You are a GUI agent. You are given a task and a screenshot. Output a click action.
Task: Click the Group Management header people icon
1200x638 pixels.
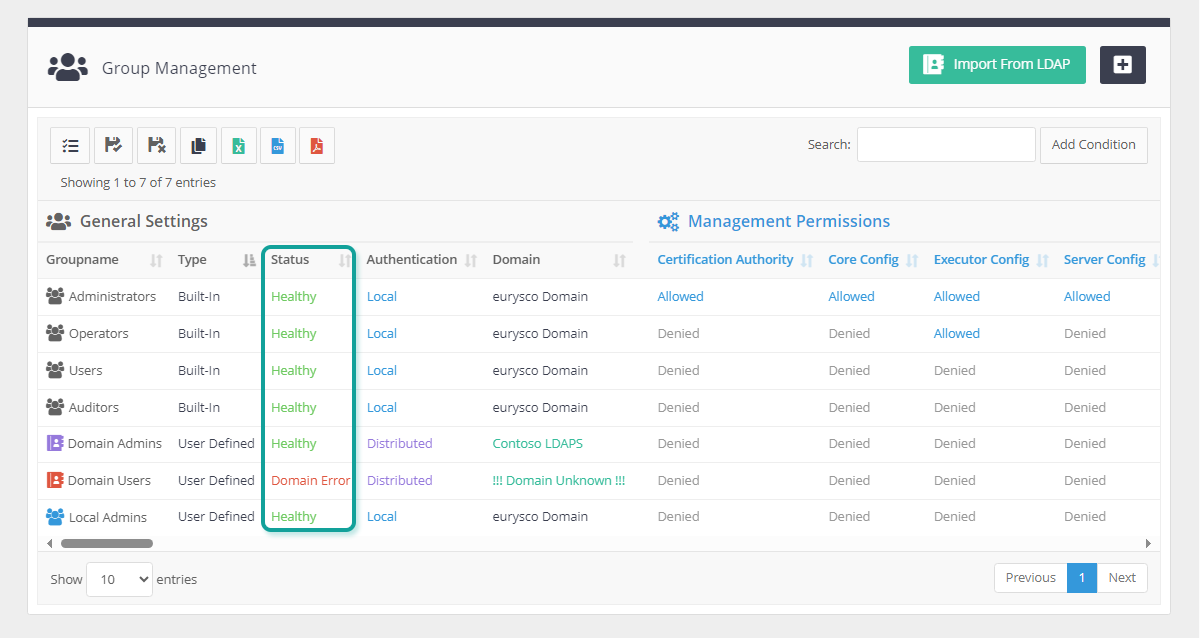[68, 67]
